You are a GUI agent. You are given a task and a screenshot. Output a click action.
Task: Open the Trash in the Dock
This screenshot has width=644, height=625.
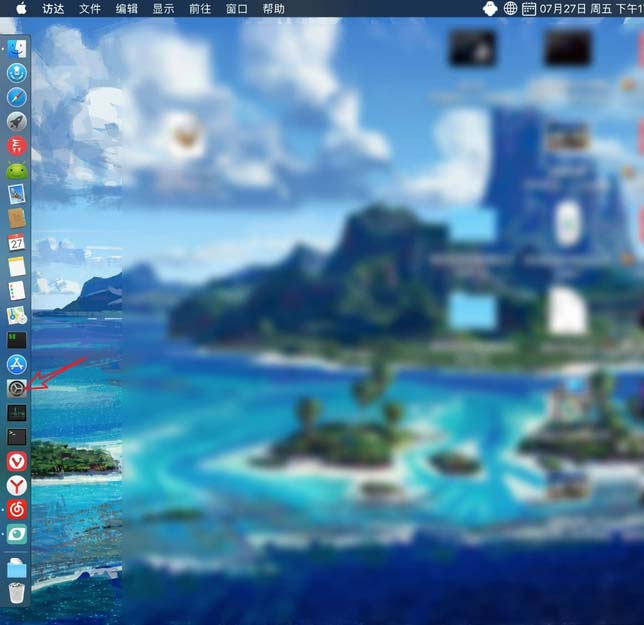[17, 593]
